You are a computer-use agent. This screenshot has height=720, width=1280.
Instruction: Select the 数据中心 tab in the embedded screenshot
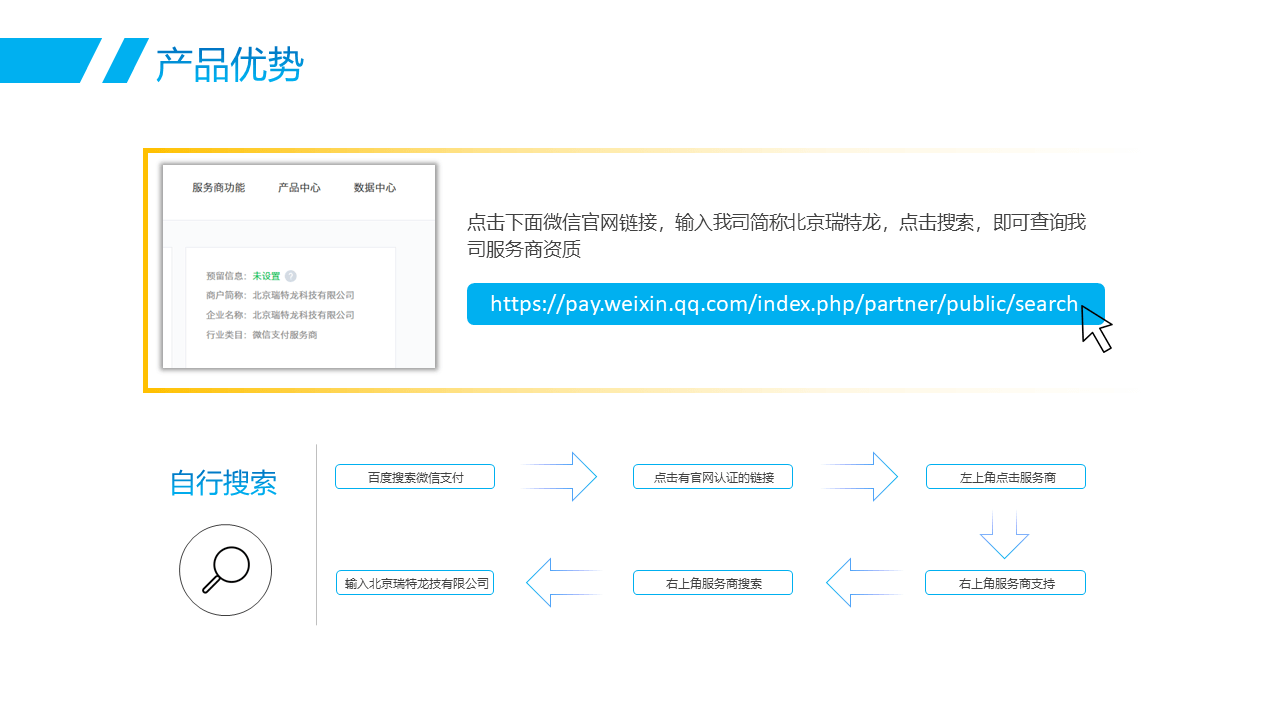click(x=375, y=188)
